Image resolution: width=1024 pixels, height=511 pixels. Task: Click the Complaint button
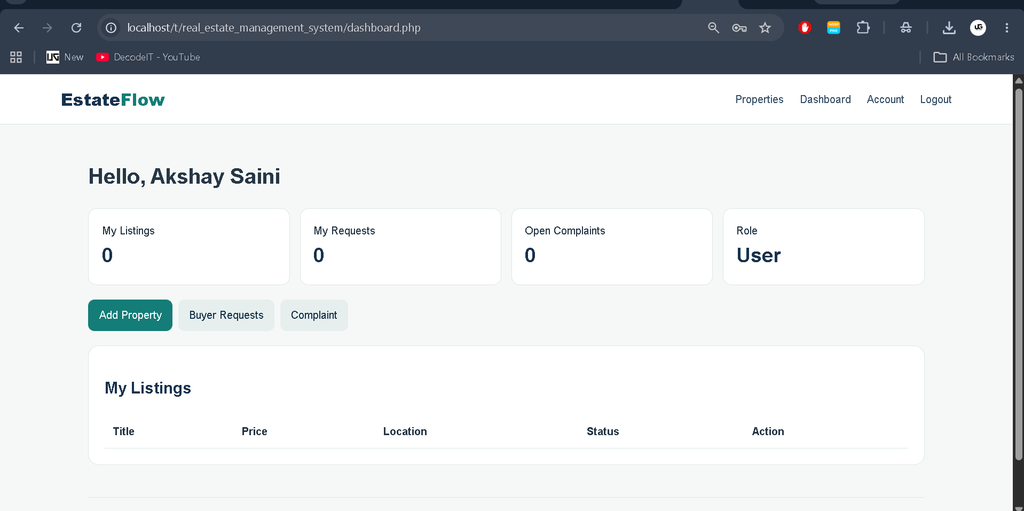tap(314, 315)
